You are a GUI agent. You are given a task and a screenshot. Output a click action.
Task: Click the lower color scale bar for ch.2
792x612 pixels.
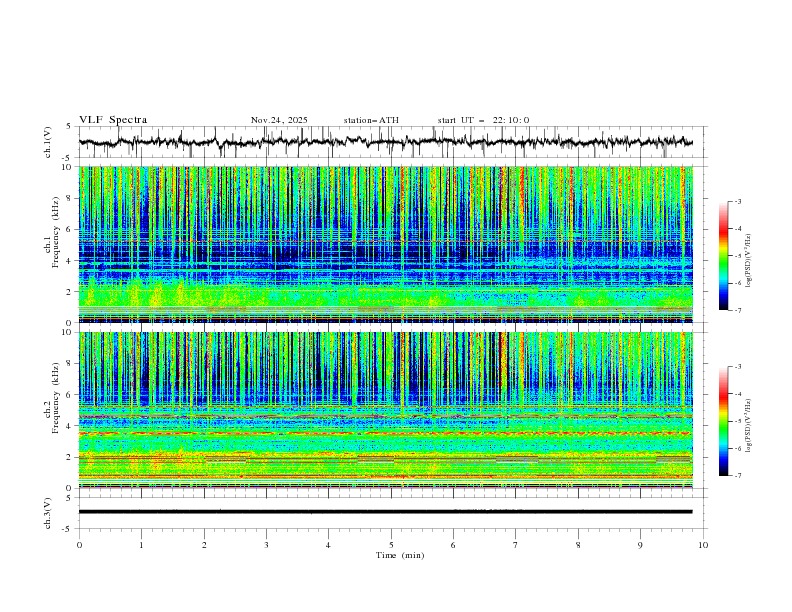pyautogui.click(x=723, y=421)
